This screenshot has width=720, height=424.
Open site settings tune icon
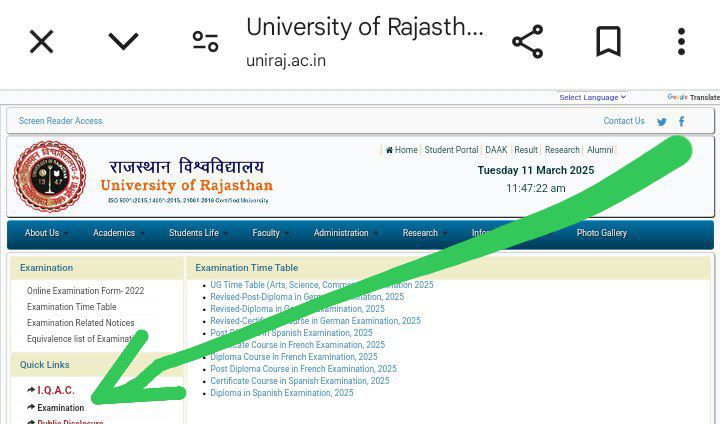(205, 42)
